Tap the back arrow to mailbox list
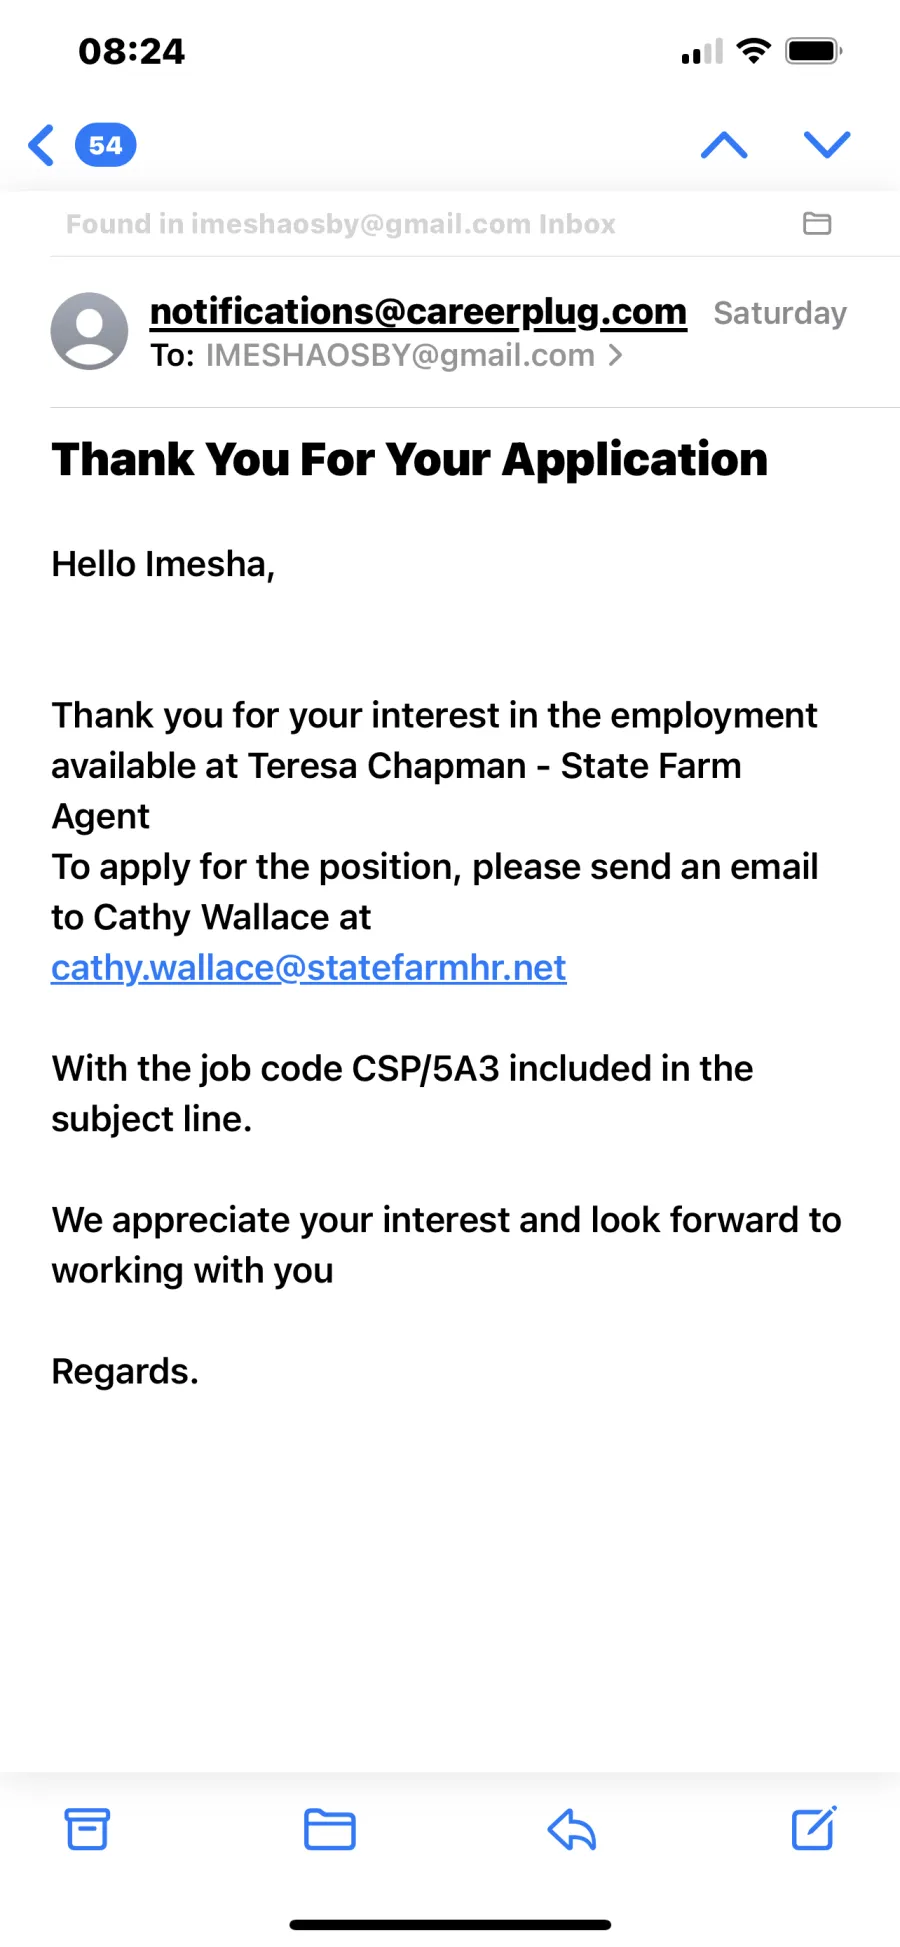Screen dimensions: 900x1947 click(x=41, y=145)
